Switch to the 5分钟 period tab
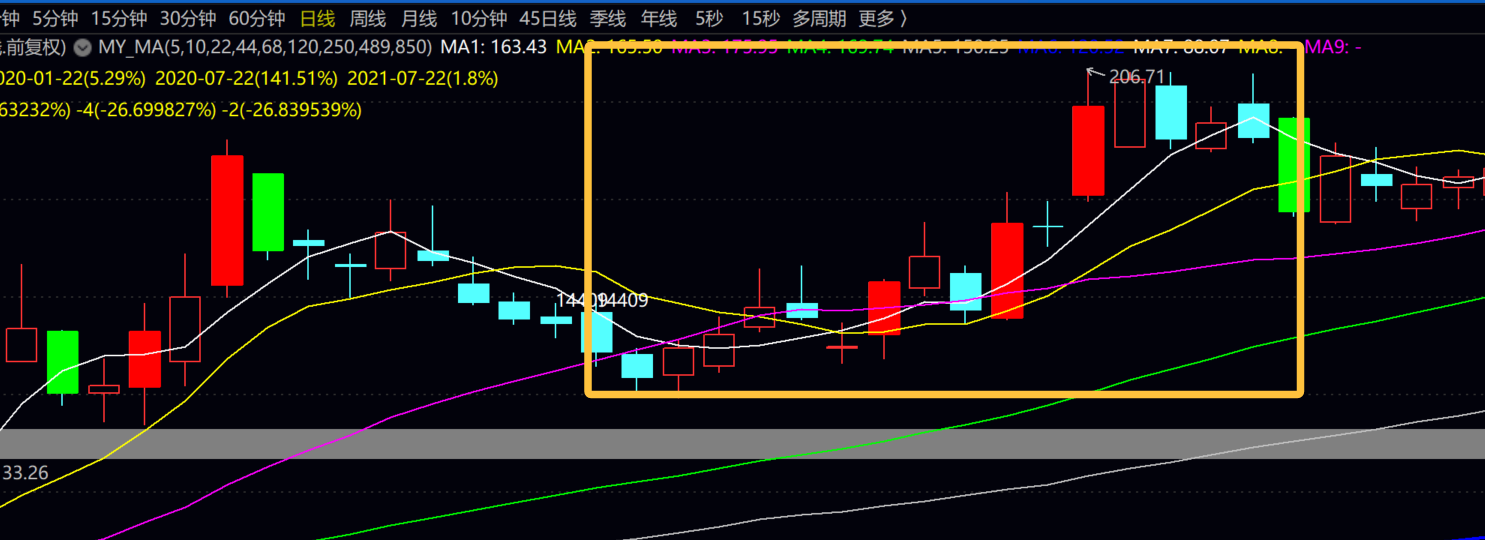Image resolution: width=1485 pixels, height=540 pixels. point(56,18)
